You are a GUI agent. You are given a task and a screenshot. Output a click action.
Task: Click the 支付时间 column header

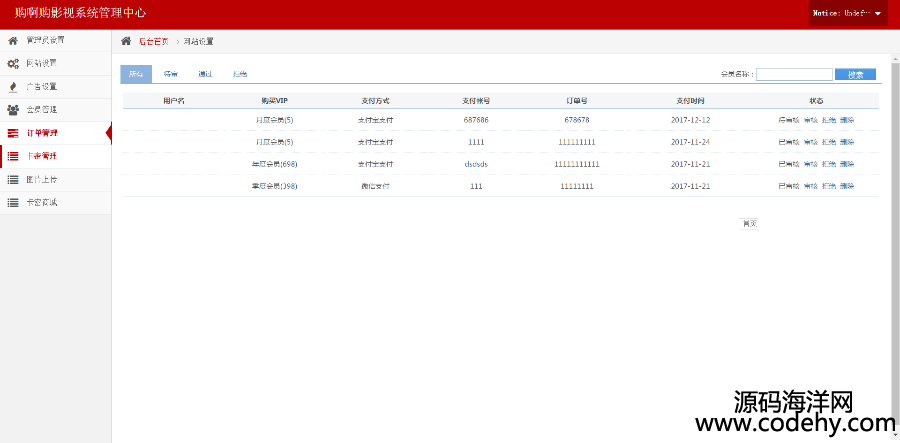point(690,100)
